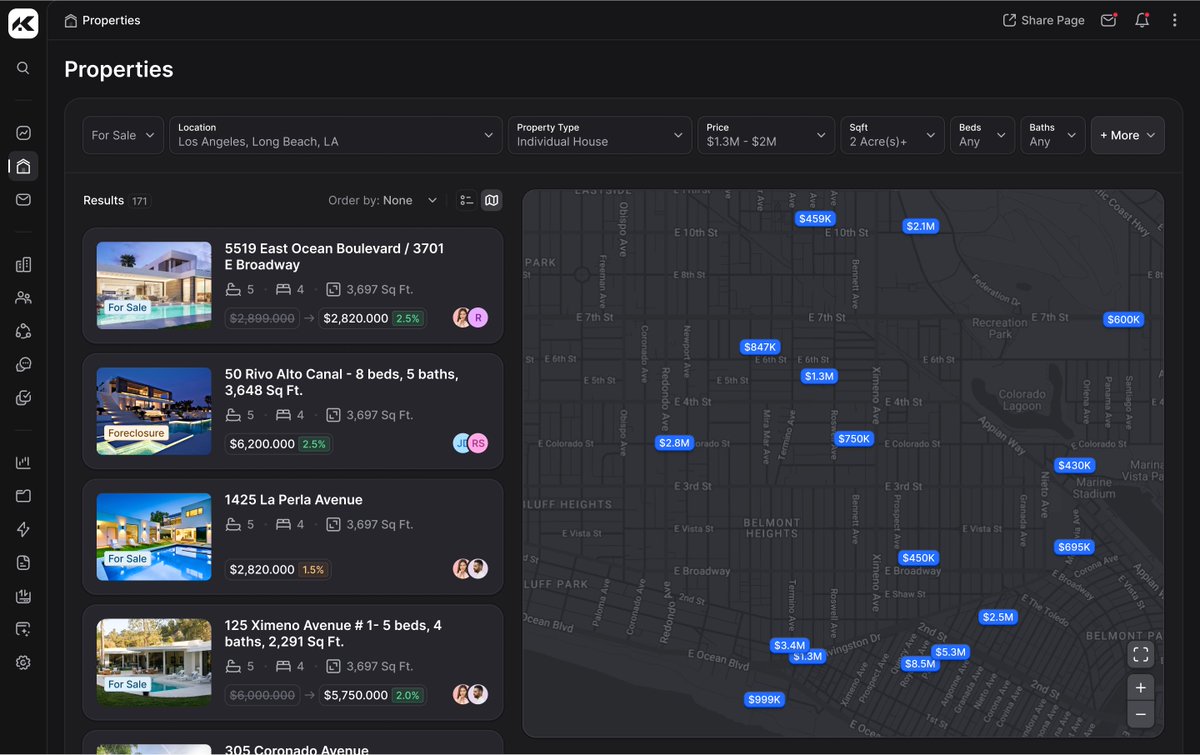This screenshot has width=1200, height=755.
Task: Click the Properties breadcrumb home icon
Action: 70,20
